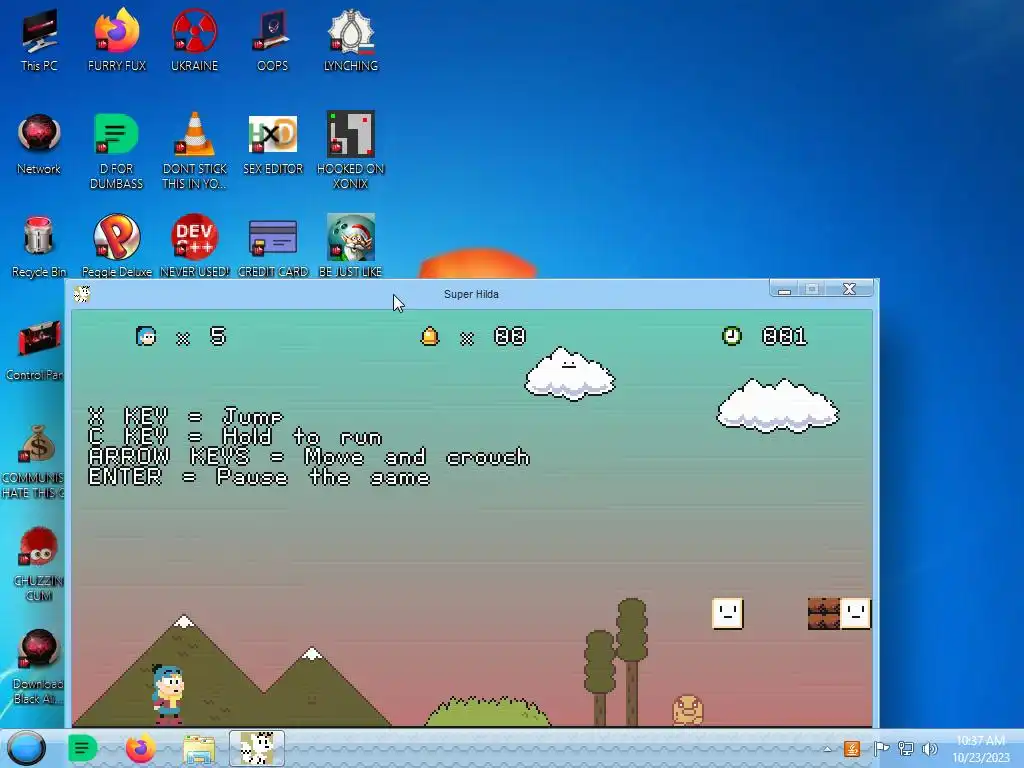Select the CHUZZIN desktop shortcut
Image resolution: width=1024 pixels, height=768 pixels.
click(x=39, y=564)
